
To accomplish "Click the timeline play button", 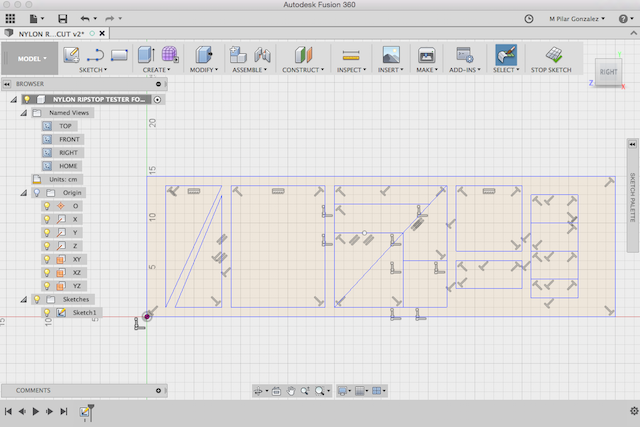I will pyautogui.click(x=36, y=411).
